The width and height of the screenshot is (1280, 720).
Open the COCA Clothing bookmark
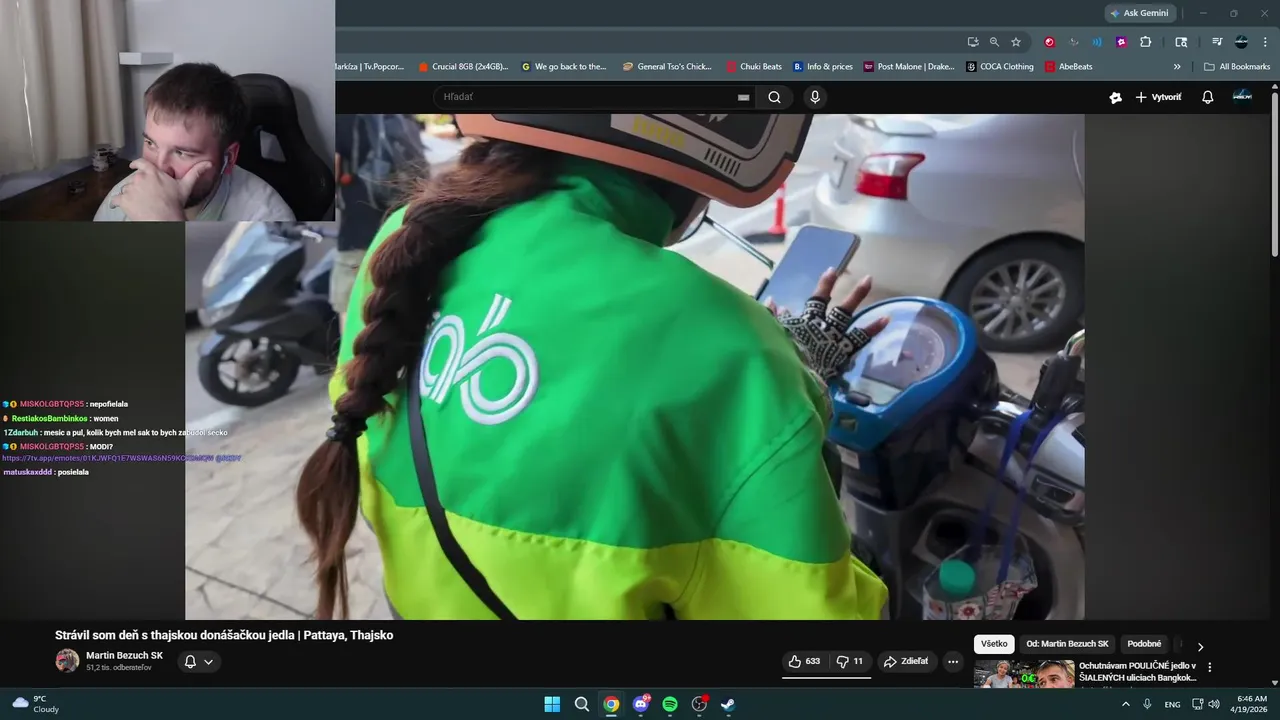click(x=1000, y=67)
